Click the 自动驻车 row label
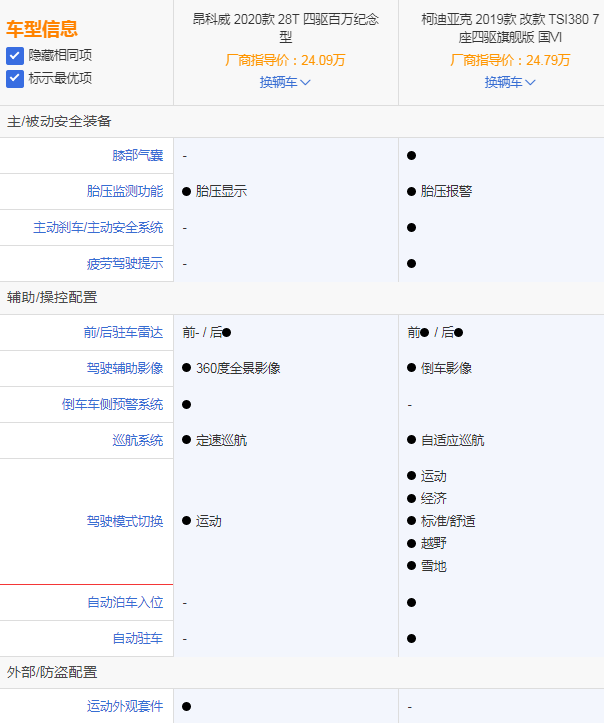The width and height of the screenshot is (604, 723). click(137, 639)
